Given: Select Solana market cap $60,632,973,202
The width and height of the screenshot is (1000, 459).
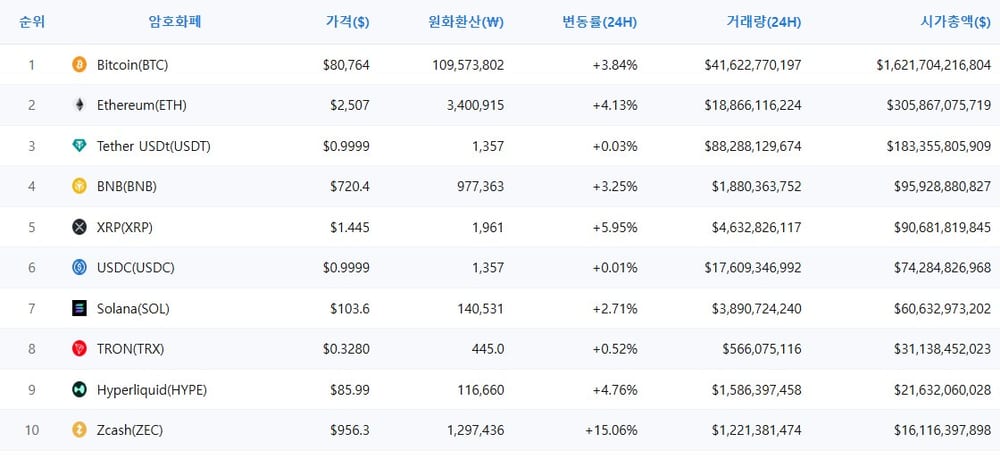Looking at the screenshot, I should (x=942, y=309).
